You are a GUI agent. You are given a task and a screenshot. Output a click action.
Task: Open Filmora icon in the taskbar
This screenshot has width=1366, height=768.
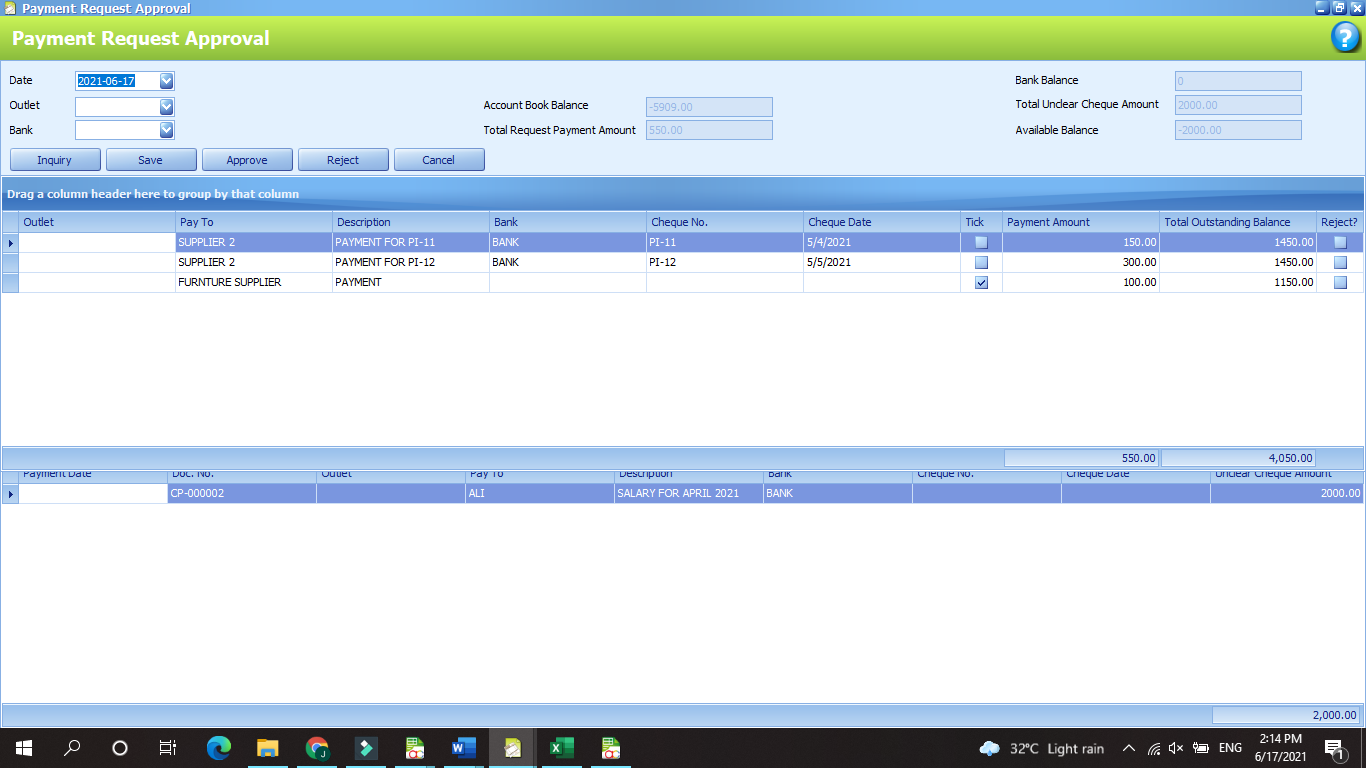(x=366, y=747)
